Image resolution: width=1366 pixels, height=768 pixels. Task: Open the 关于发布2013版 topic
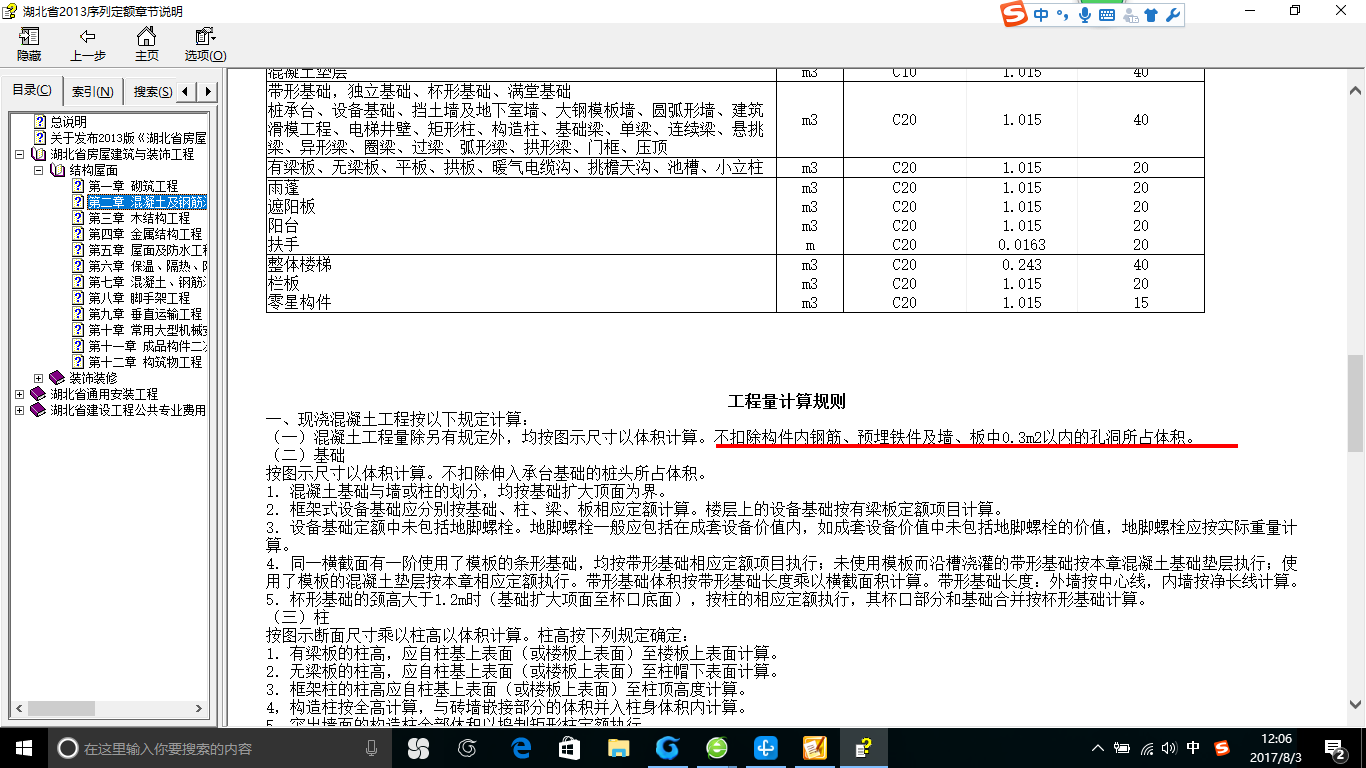pyautogui.click(x=128, y=138)
